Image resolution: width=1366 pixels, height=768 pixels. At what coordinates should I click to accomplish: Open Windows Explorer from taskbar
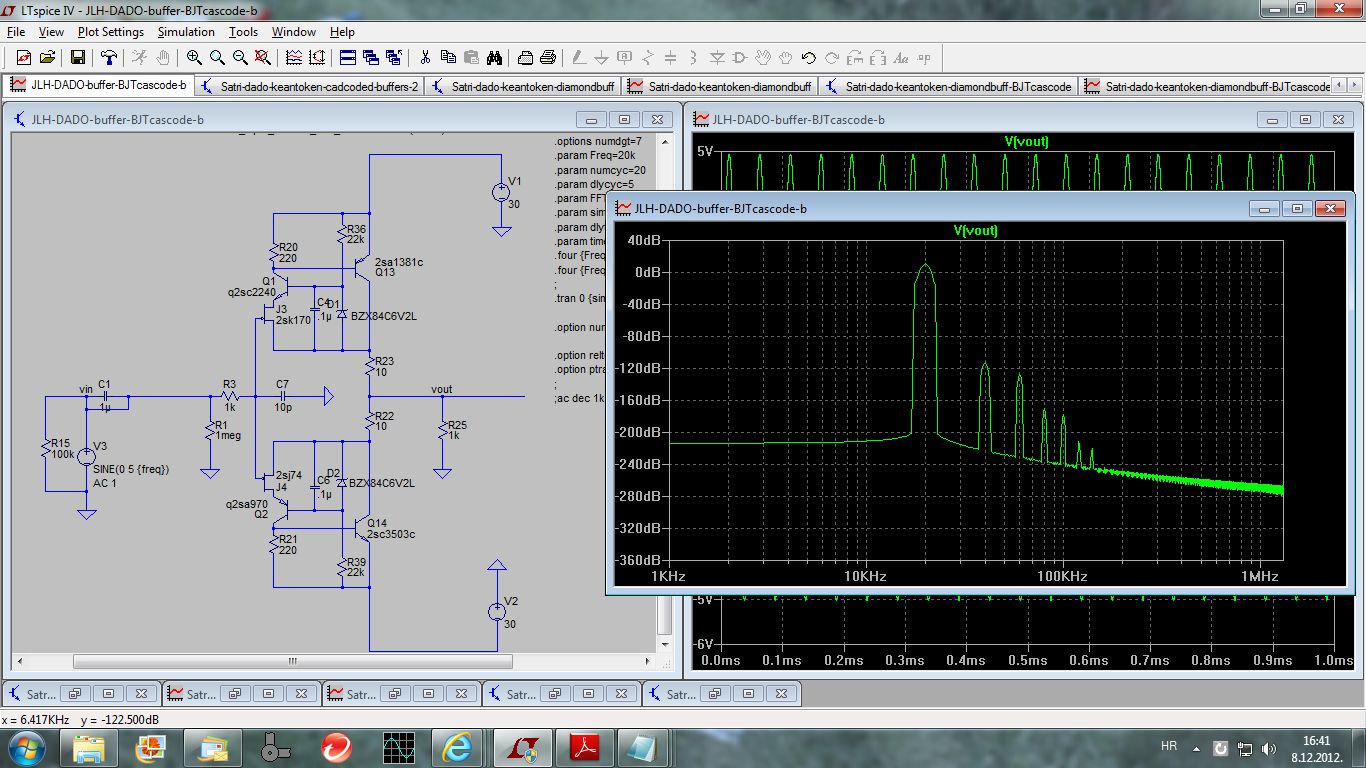click(x=88, y=746)
